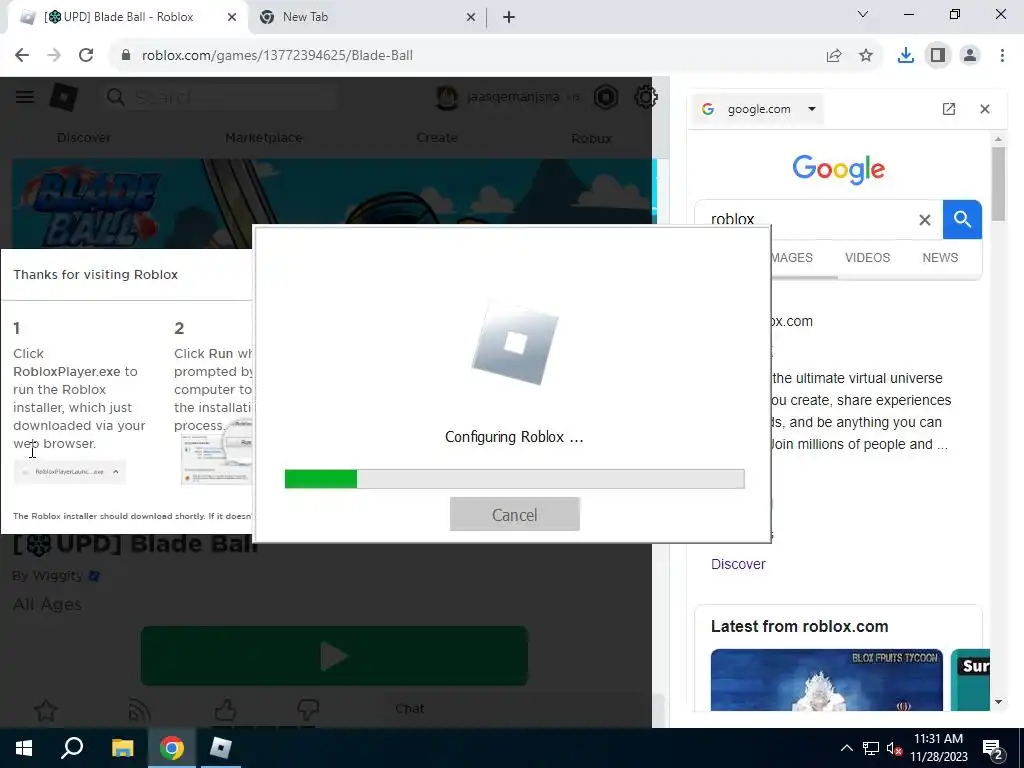Click Wiggity creator link
The width and height of the screenshot is (1024, 768).
click(56, 575)
